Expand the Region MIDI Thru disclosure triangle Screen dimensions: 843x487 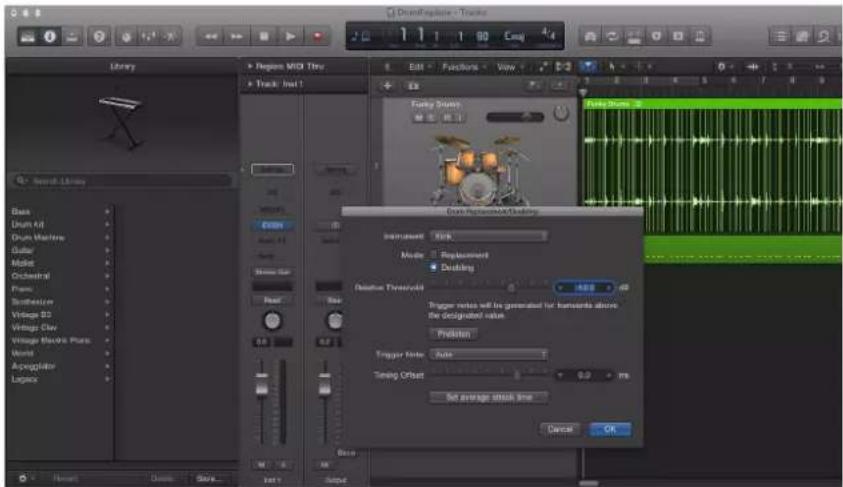click(x=250, y=66)
